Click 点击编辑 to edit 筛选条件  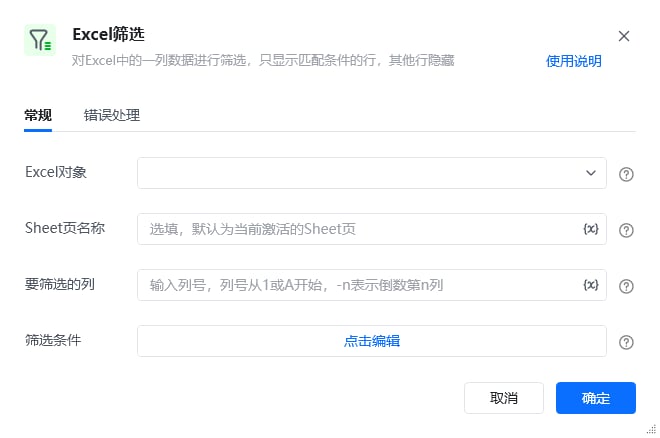pos(372,341)
